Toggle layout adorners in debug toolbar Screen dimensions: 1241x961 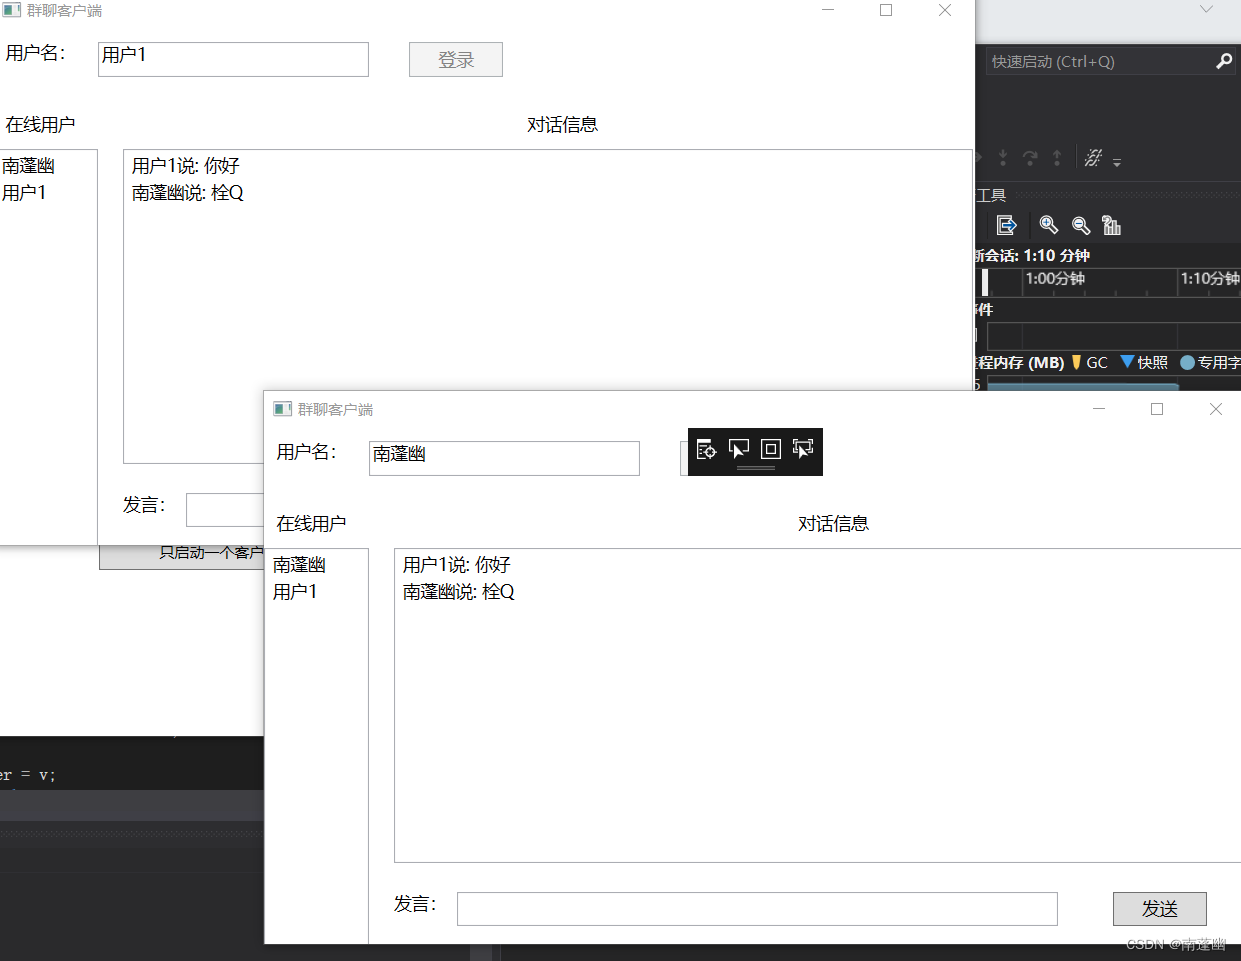pos(771,449)
